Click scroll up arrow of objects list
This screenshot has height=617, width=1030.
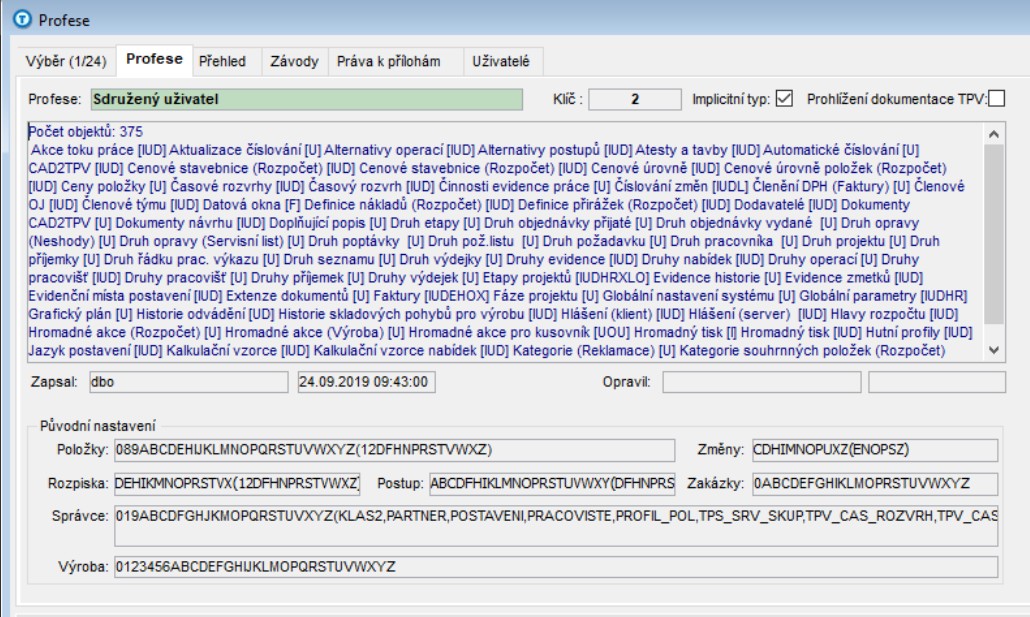[992, 132]
